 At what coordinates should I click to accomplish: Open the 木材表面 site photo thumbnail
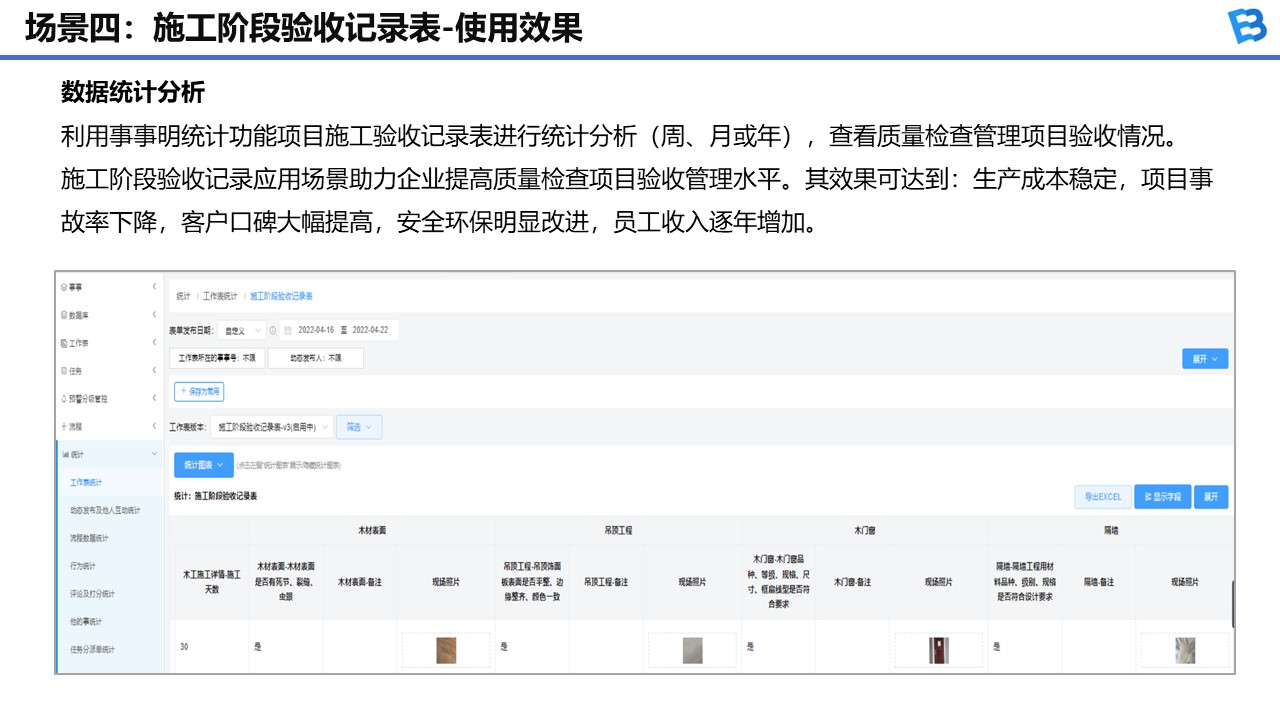tap(445, 650)
